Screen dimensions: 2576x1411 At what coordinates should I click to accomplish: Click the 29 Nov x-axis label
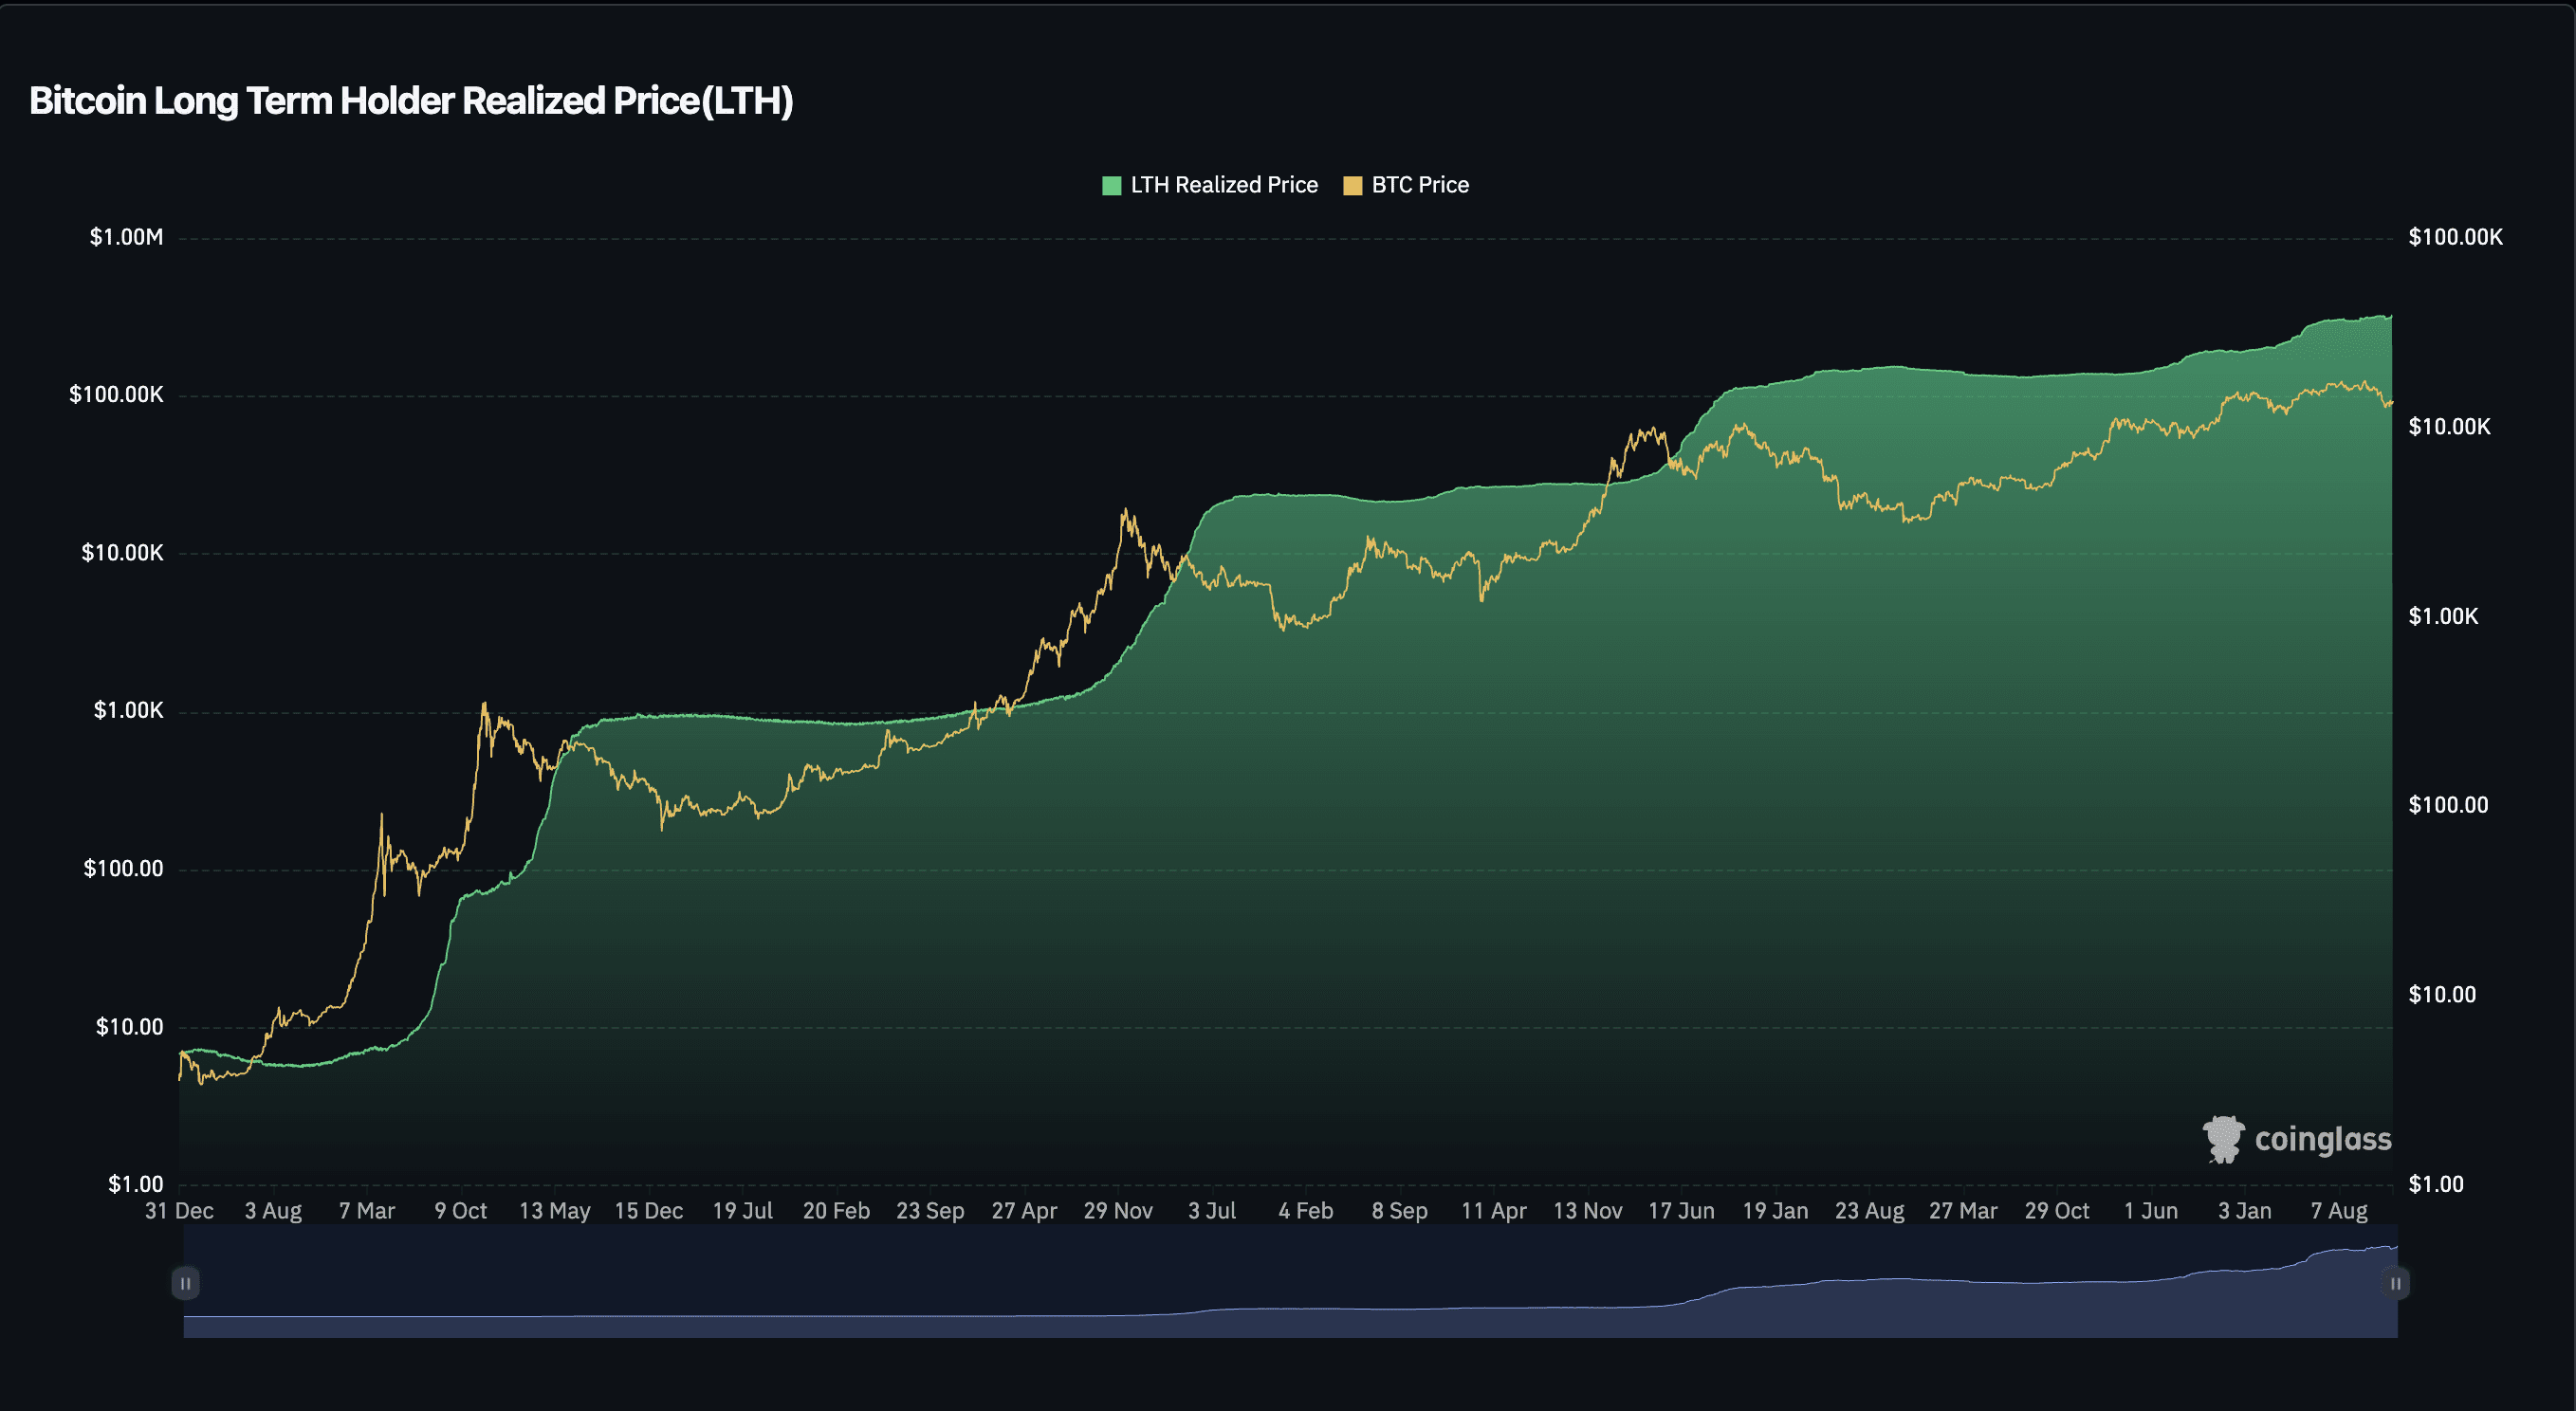pyautogui.click(x=1118, y=1211)
